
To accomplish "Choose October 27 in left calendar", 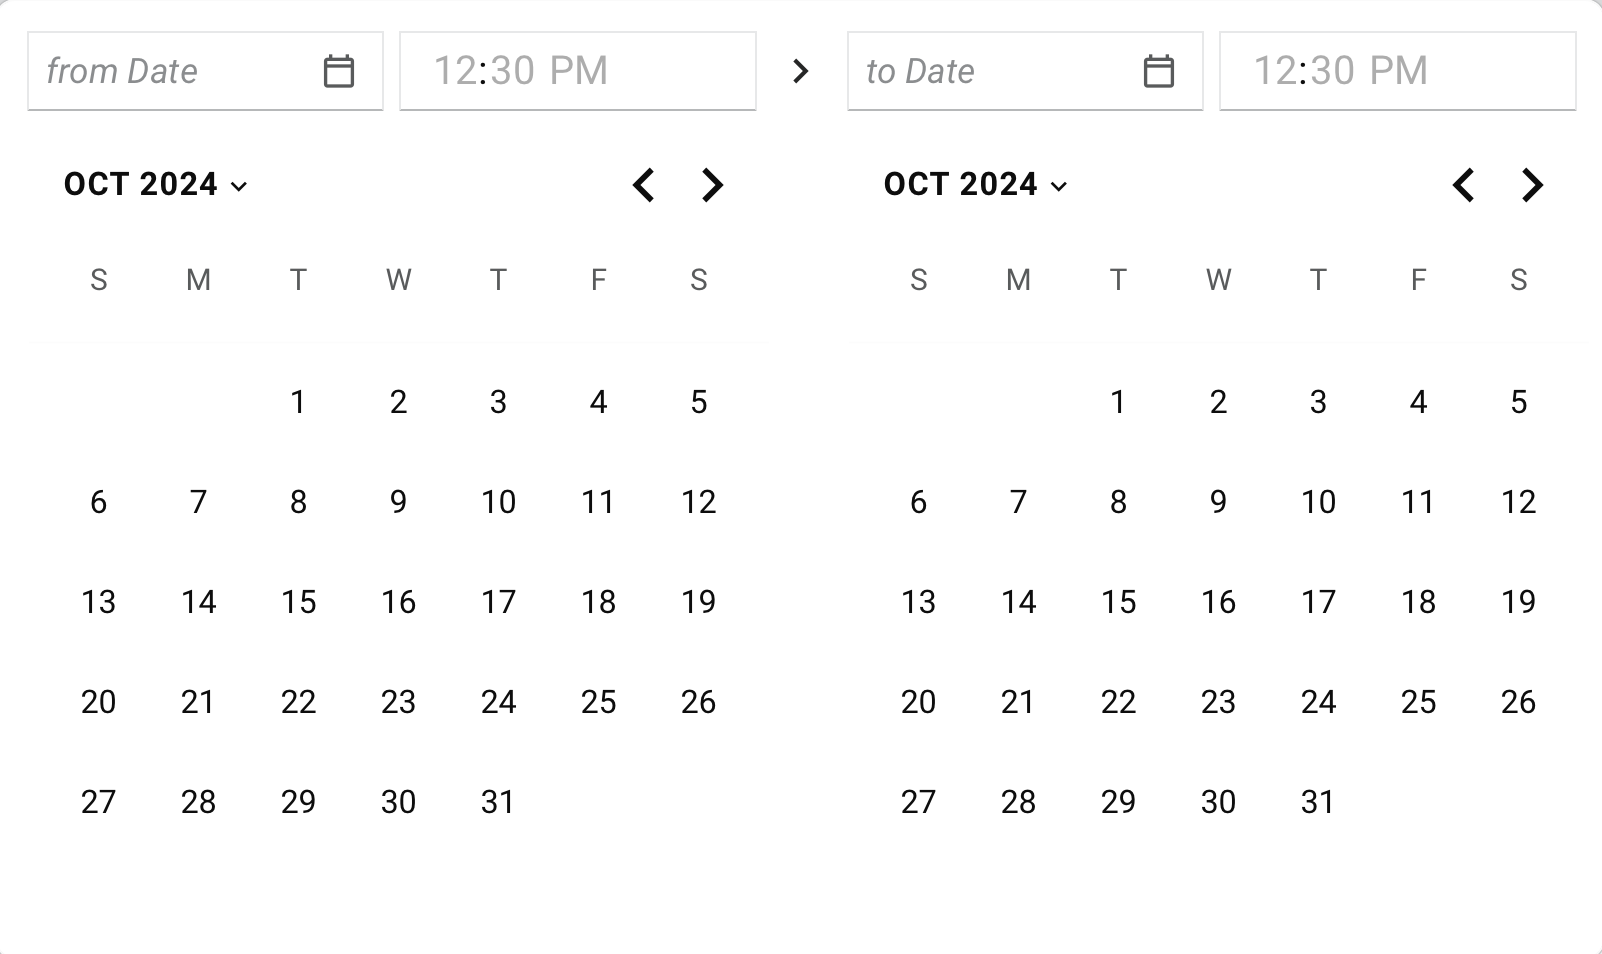I will coord(98,802).
